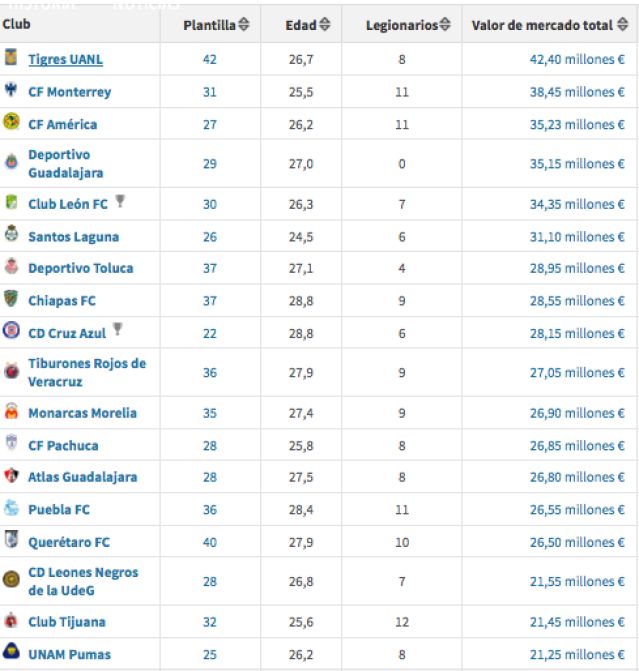Sort table by Edad column arrows
The image size is (639, 671).
click(x=325, y=25)
